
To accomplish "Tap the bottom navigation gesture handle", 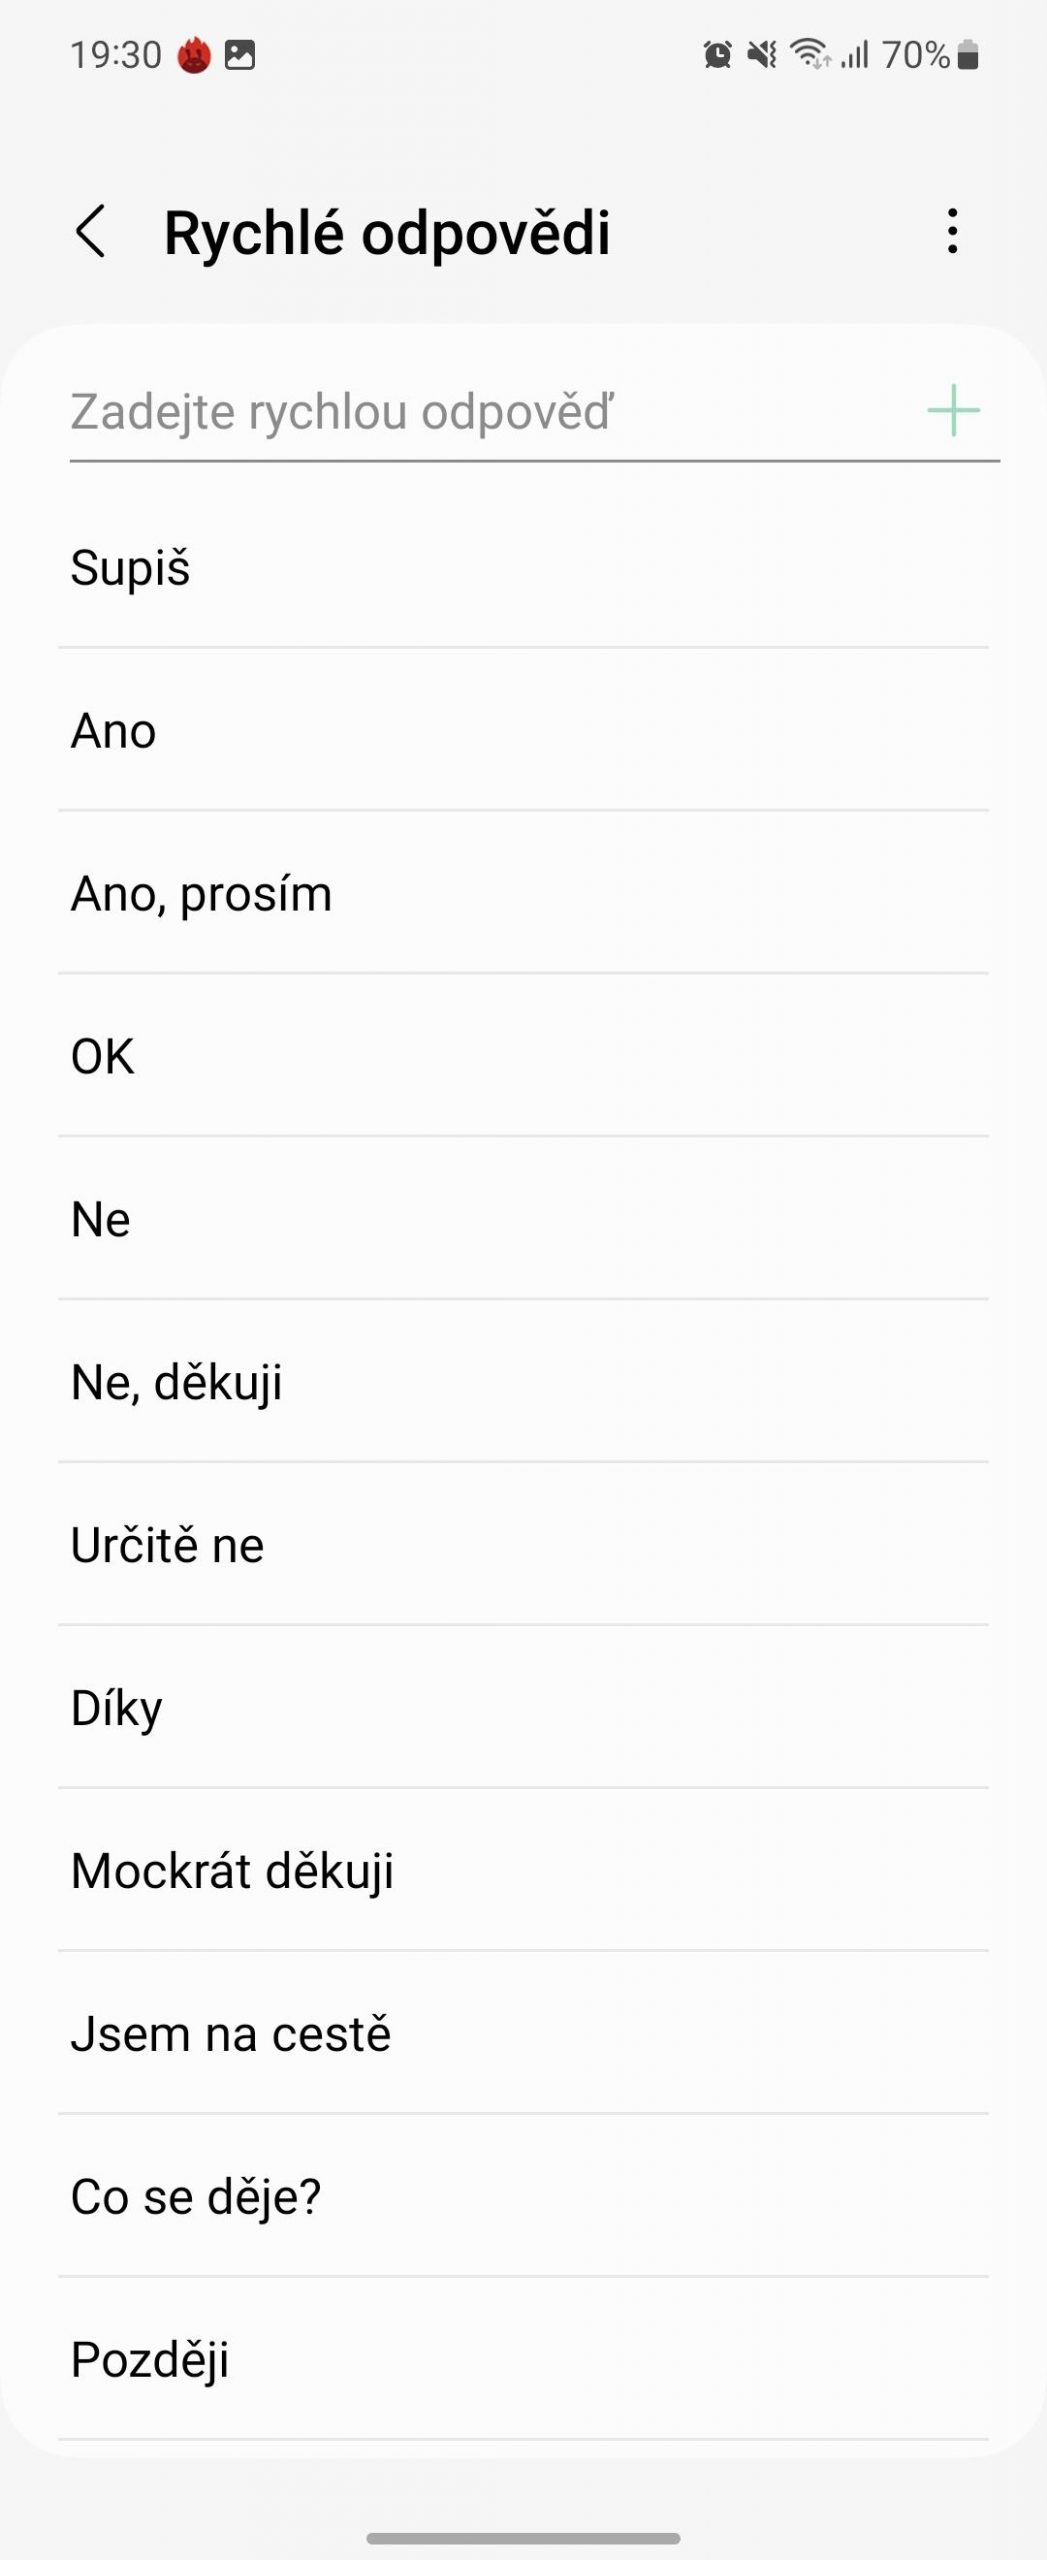I will click(523, 2538).
